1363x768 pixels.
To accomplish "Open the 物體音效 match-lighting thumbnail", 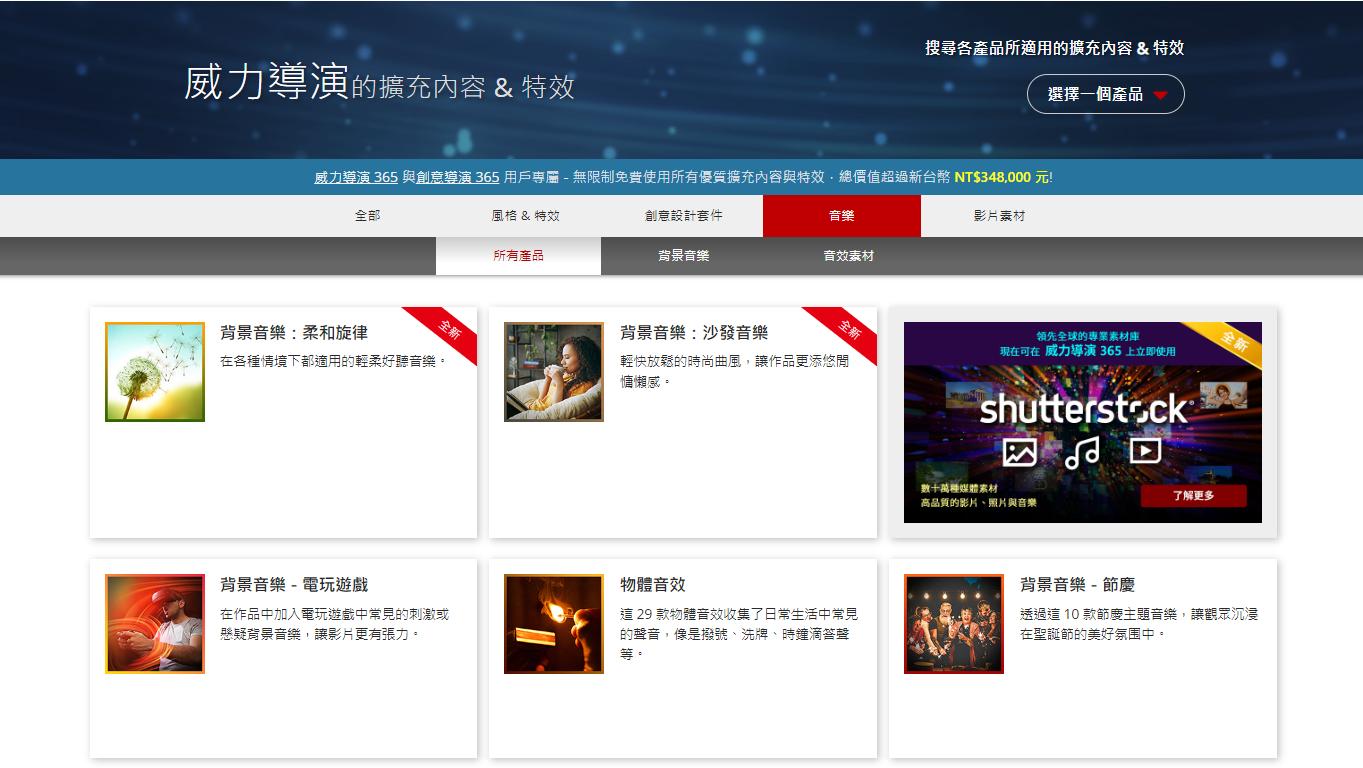I will [x=554, y=624].
